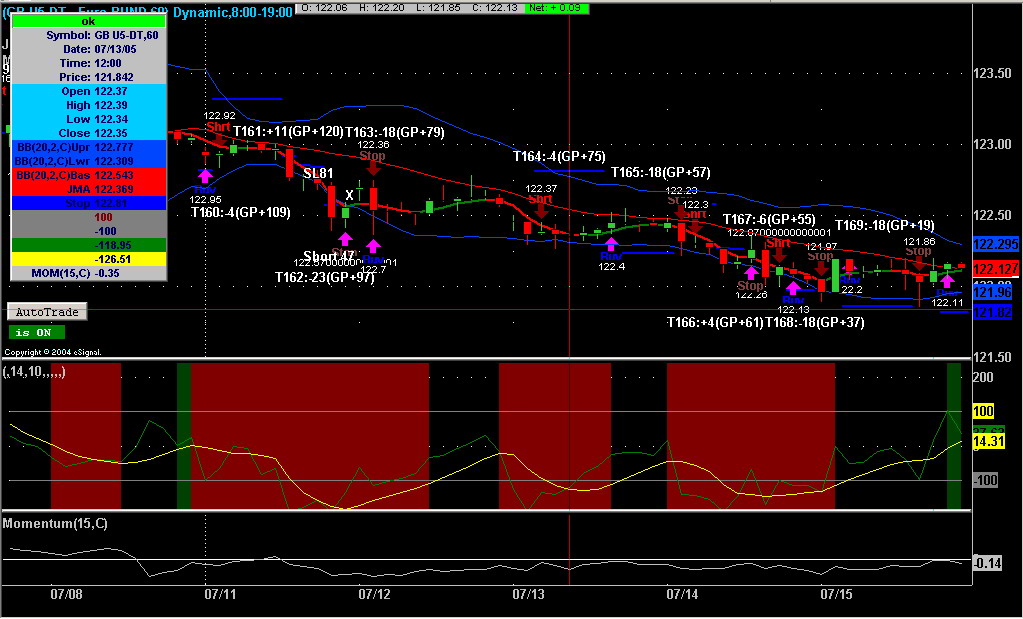This screenshot has width=1023, height=619.
Task: Click the magenta Buy arrow above 122.4
Action: pos(611,244)
